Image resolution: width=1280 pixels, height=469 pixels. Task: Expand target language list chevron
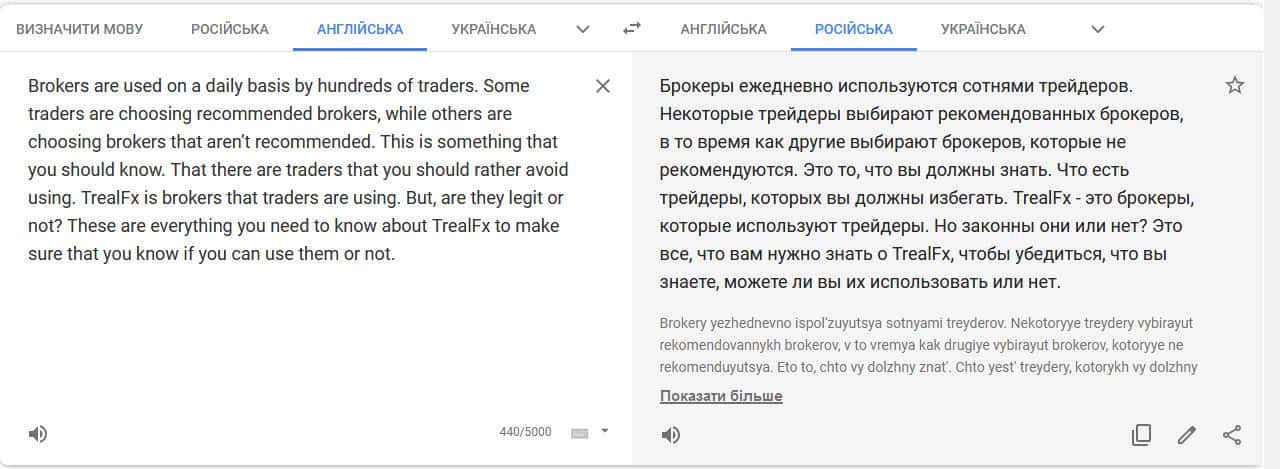1097,29
